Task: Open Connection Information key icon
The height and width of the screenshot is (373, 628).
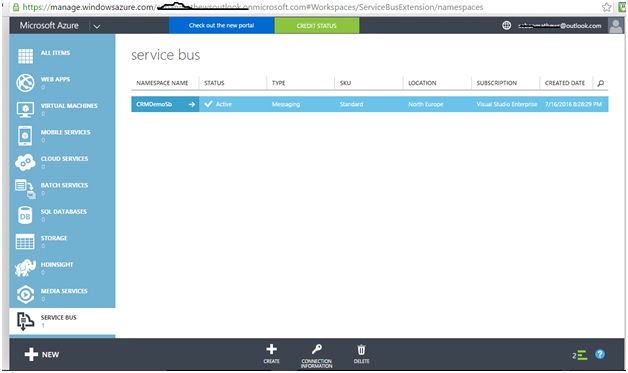Action: click(317, 349)
